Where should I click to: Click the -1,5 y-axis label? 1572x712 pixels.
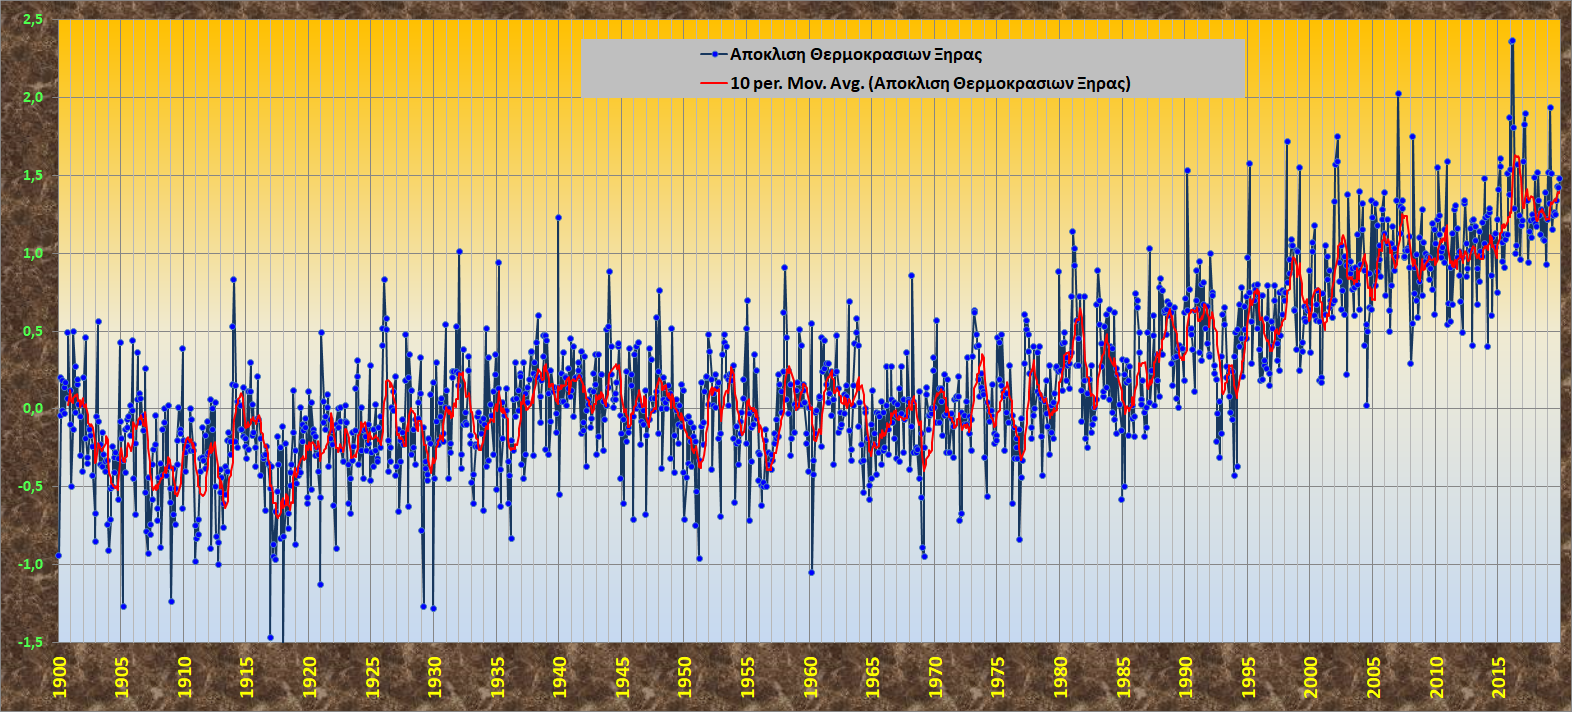[x=31, y=642]
